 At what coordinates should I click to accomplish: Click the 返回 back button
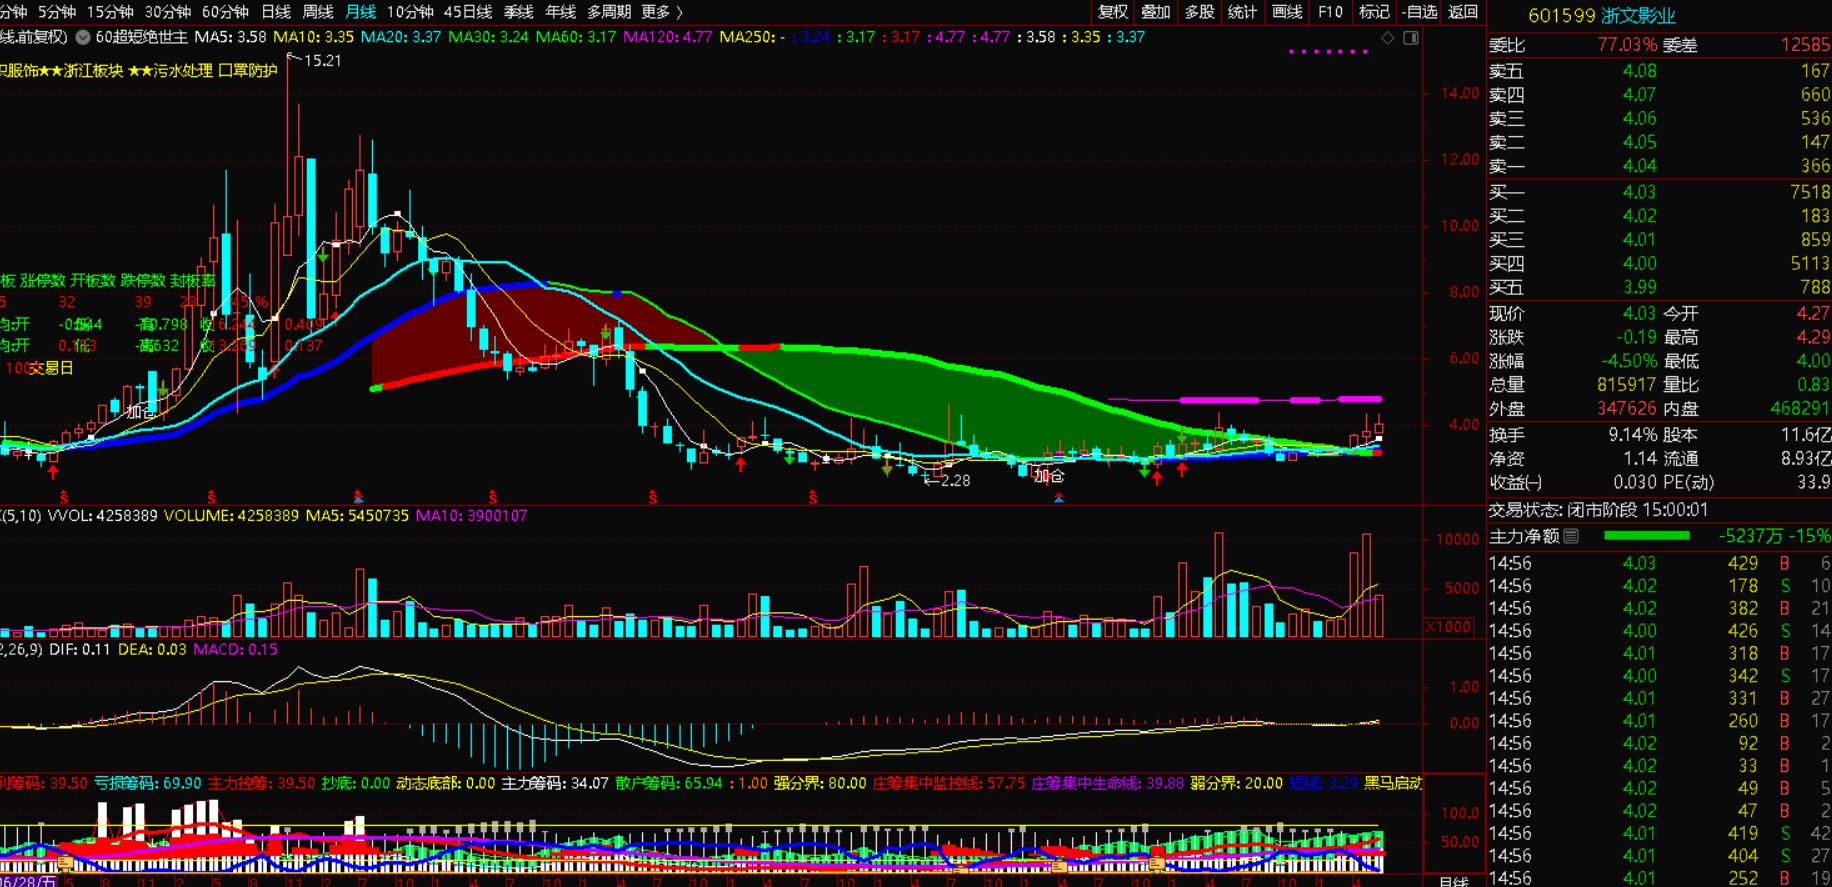pos(1463,12)
